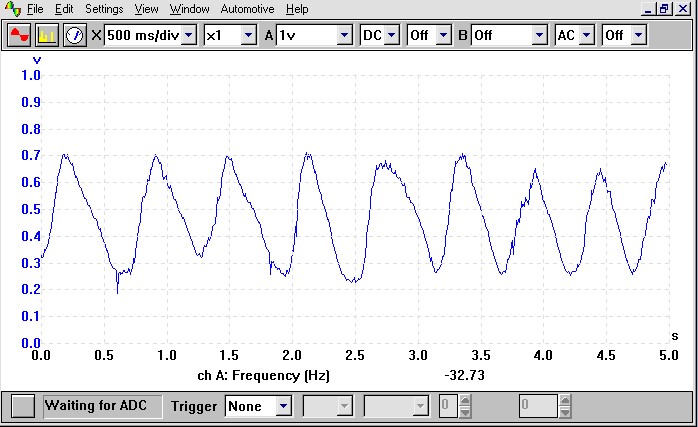The width and height of the screenshot is (698, 427).
Task: Expand channel A 1v range dropdown
Action: (344, 35)
